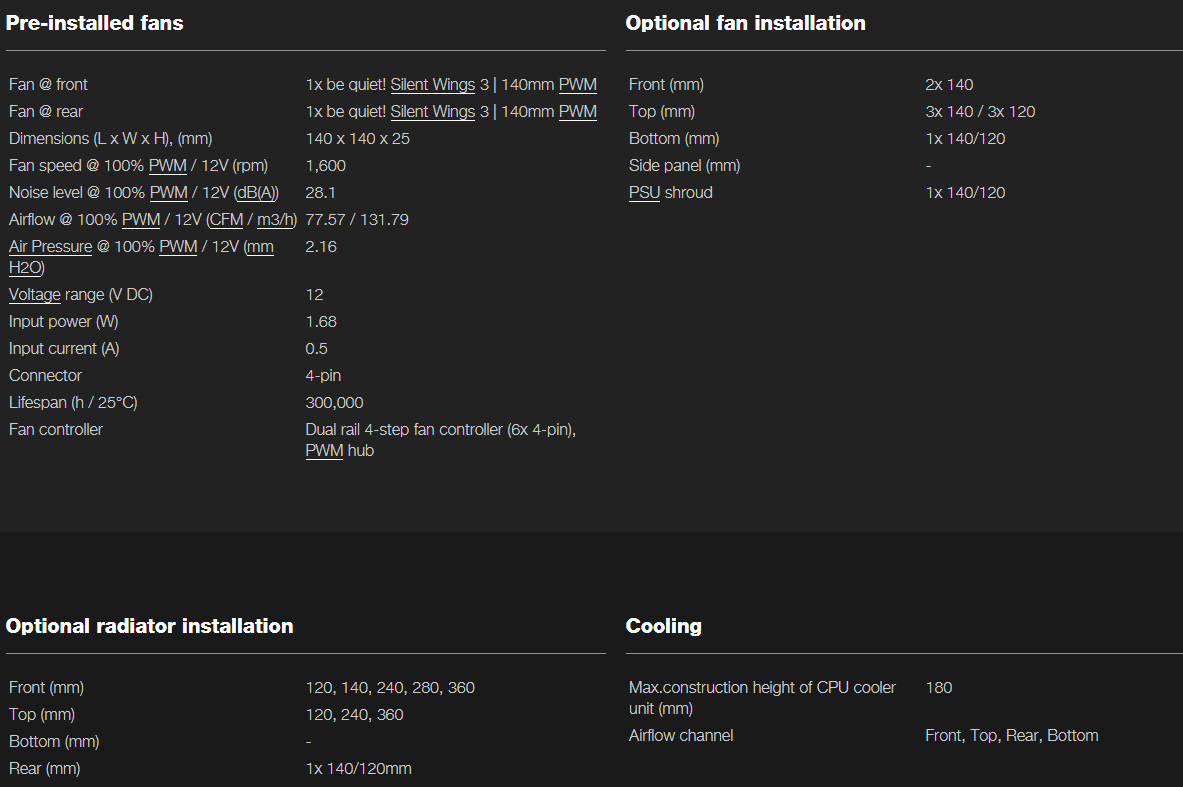Click 'Side panel (mm)' label

(x=684, y=166)
